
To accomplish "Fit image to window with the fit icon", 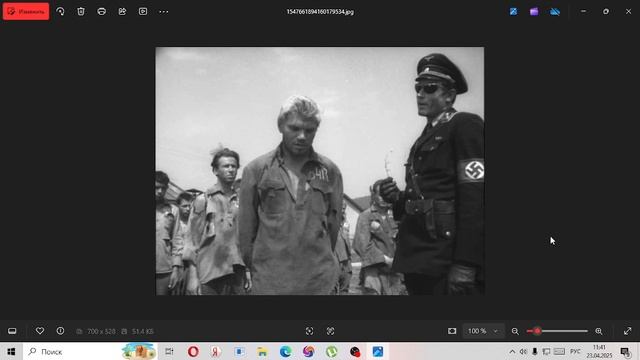I will [x=452, y=331].
